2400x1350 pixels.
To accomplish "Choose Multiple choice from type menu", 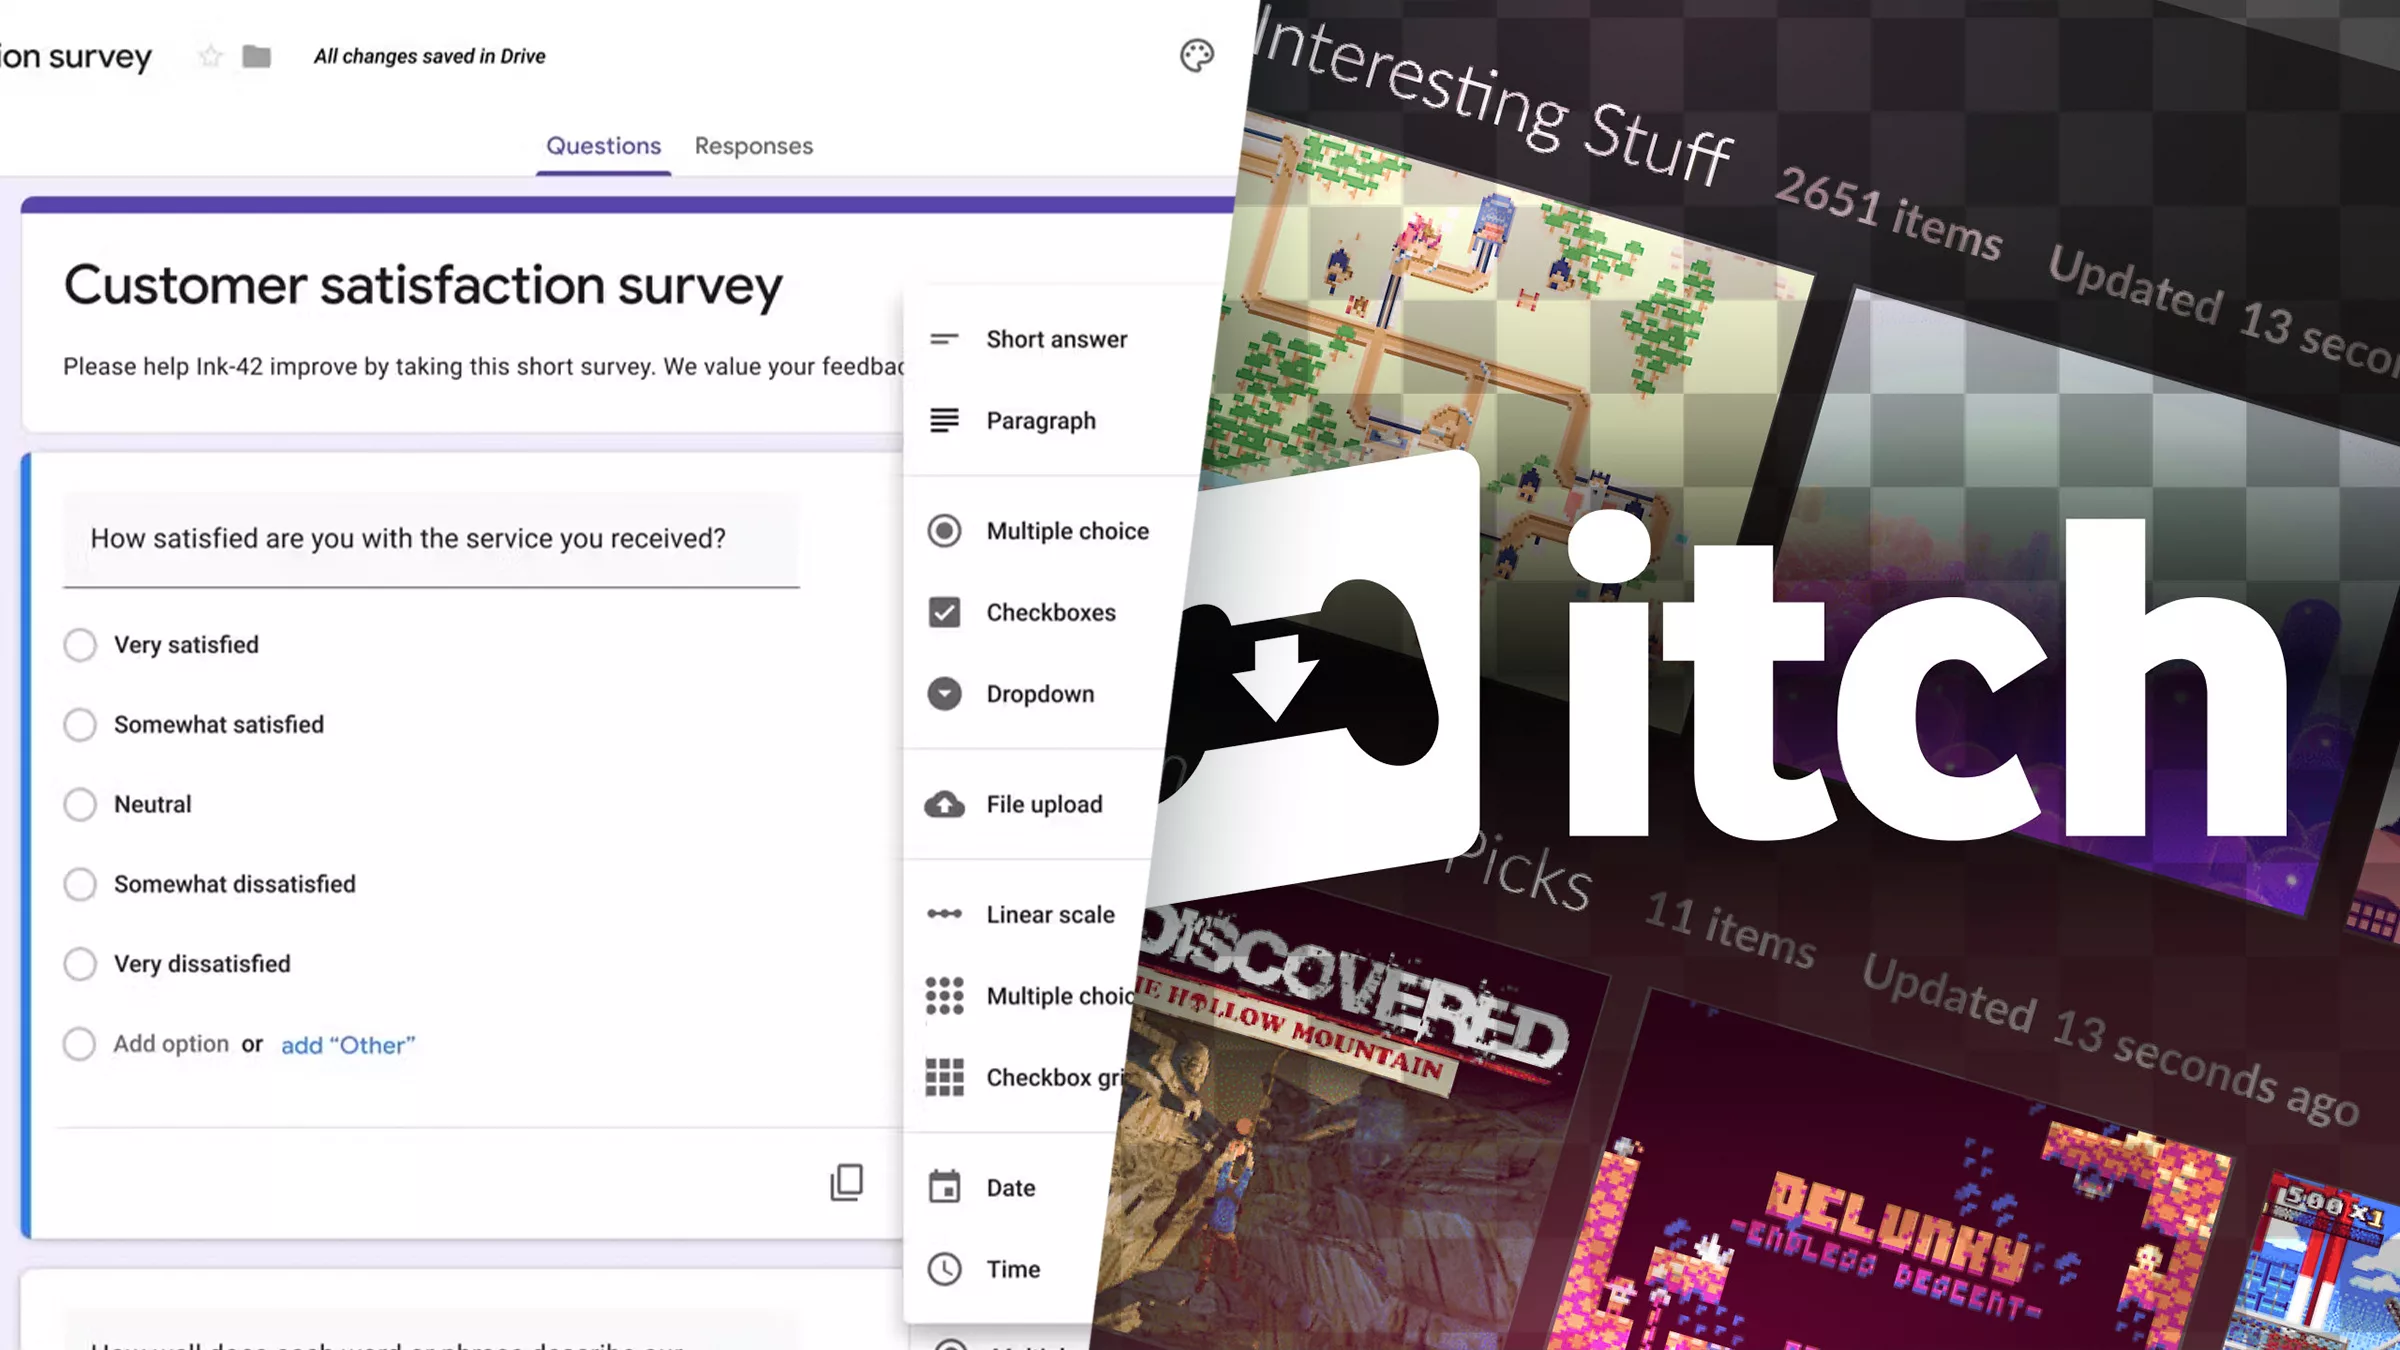I will pyautogui.click(x=1067, y=531).
